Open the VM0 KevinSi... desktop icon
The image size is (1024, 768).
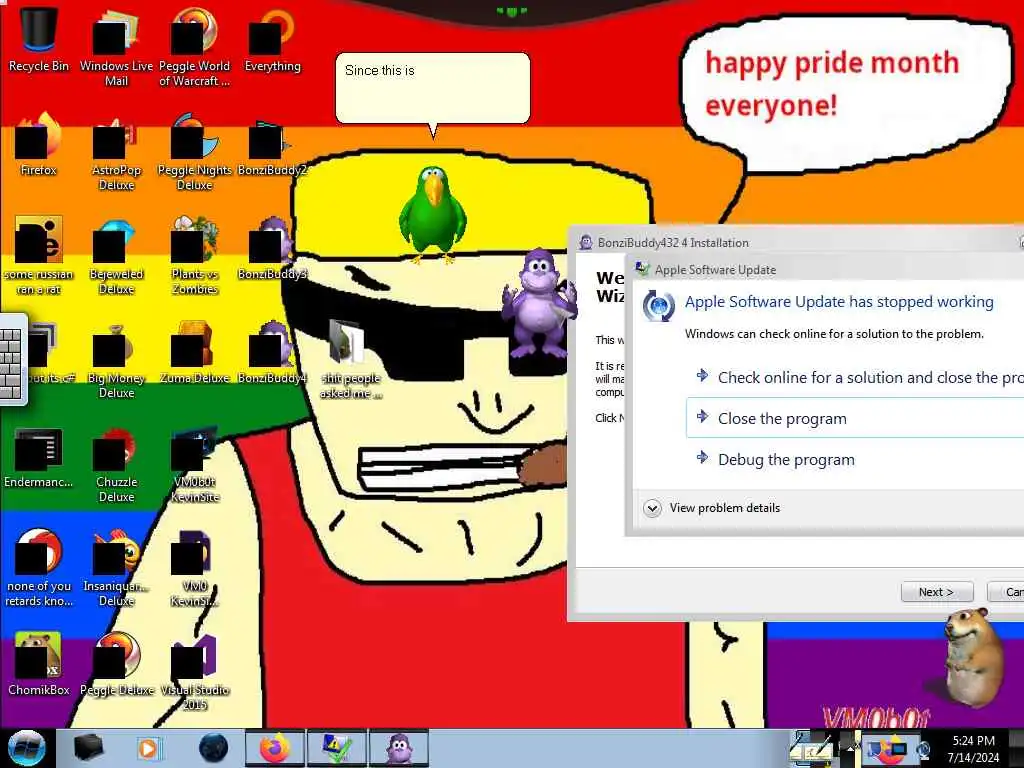[194, 567]
